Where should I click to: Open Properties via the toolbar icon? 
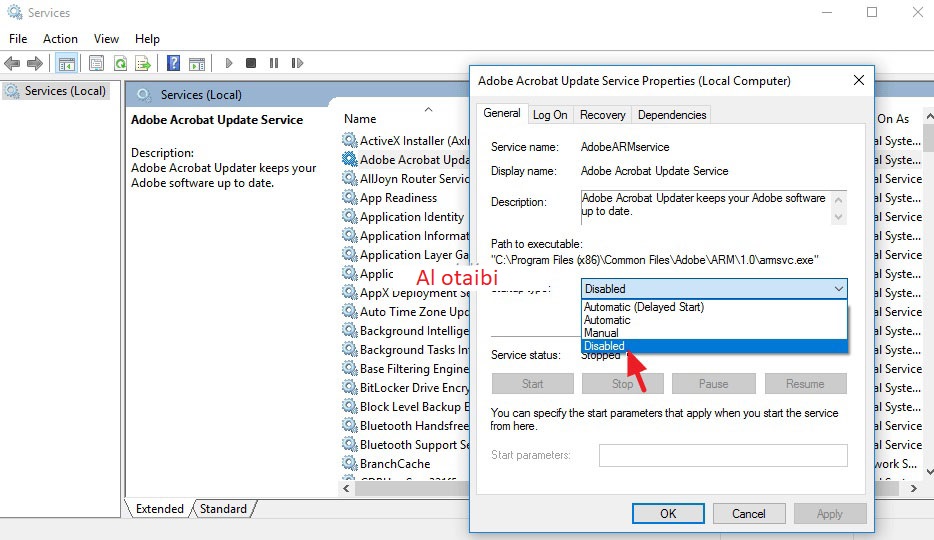pyautogui.click(x=96, y=63)
